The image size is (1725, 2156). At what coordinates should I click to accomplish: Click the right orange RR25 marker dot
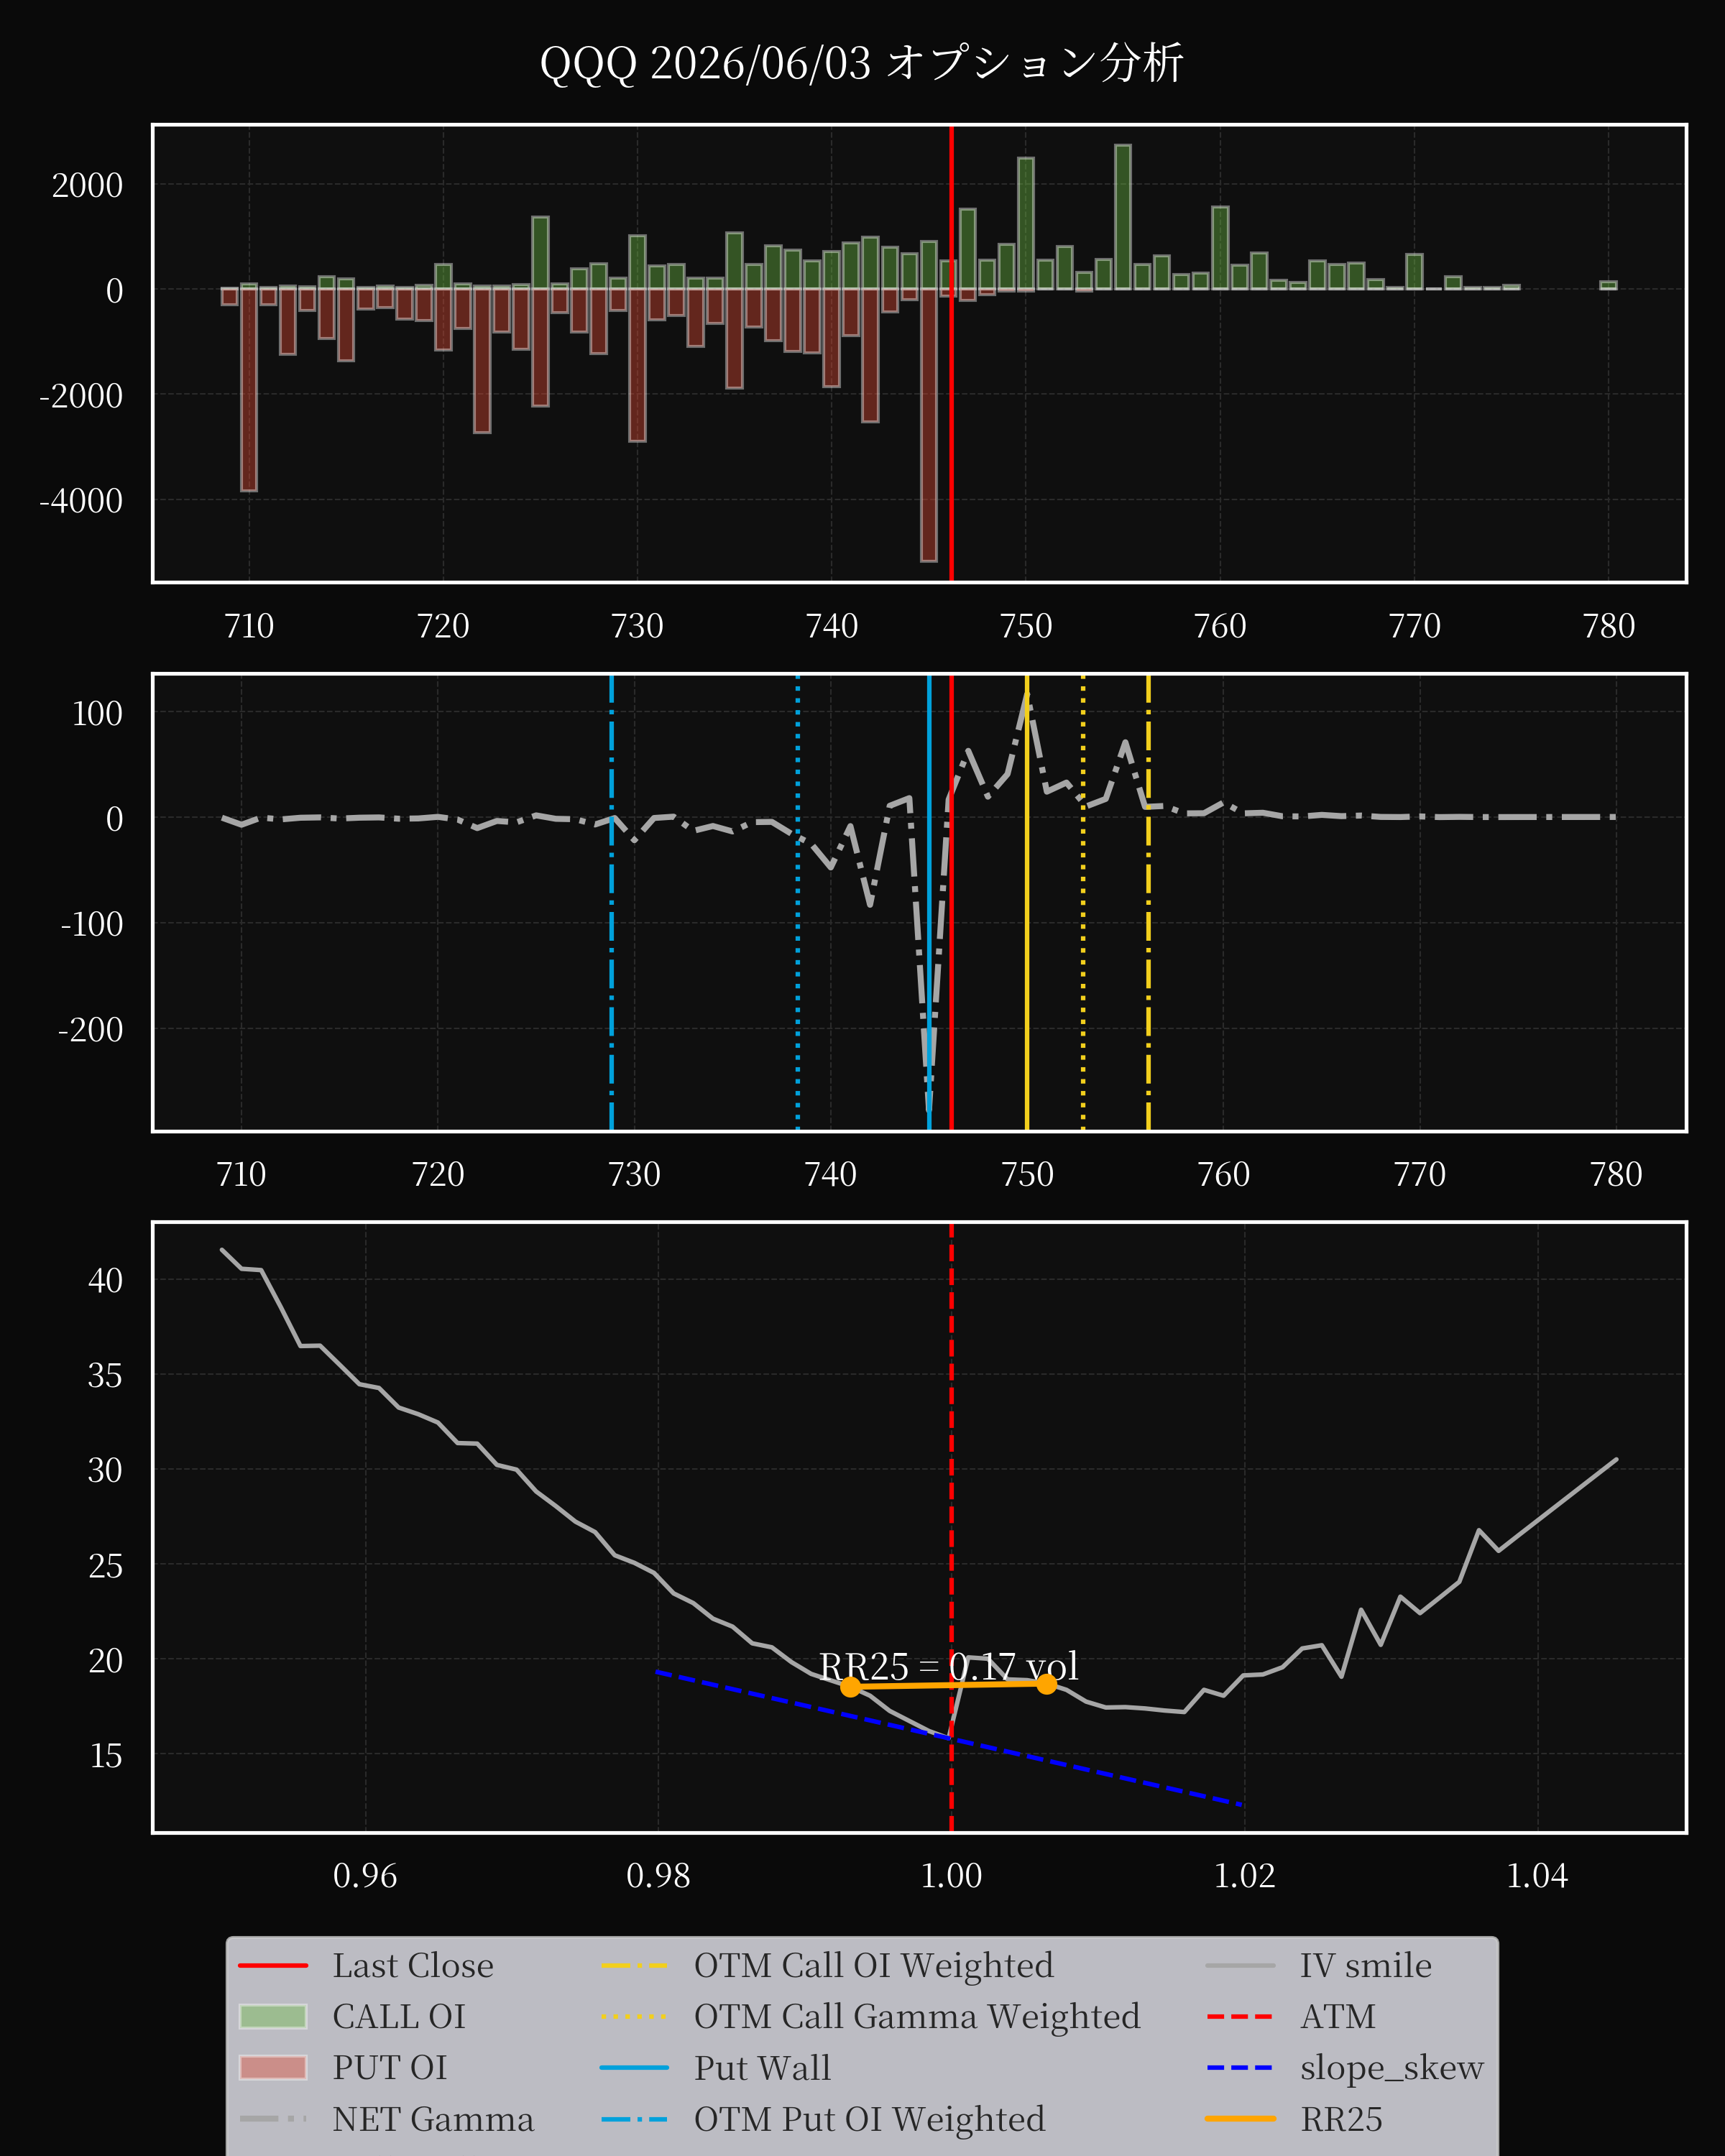click(x=1046, y=1684)
